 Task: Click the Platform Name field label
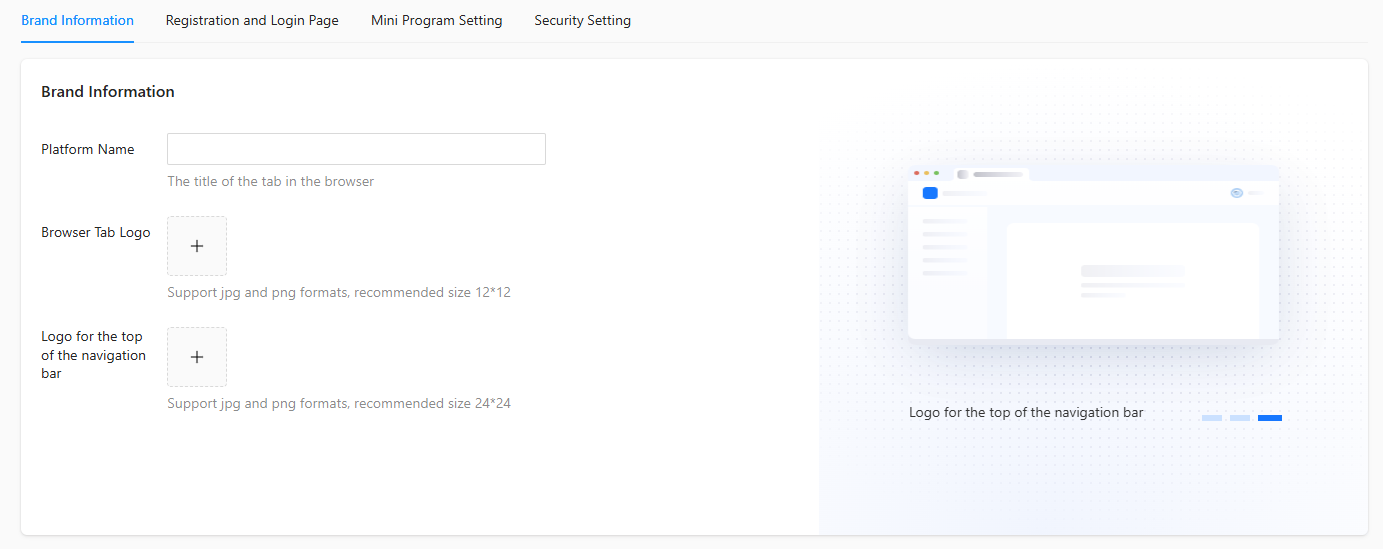click(88, 149)
